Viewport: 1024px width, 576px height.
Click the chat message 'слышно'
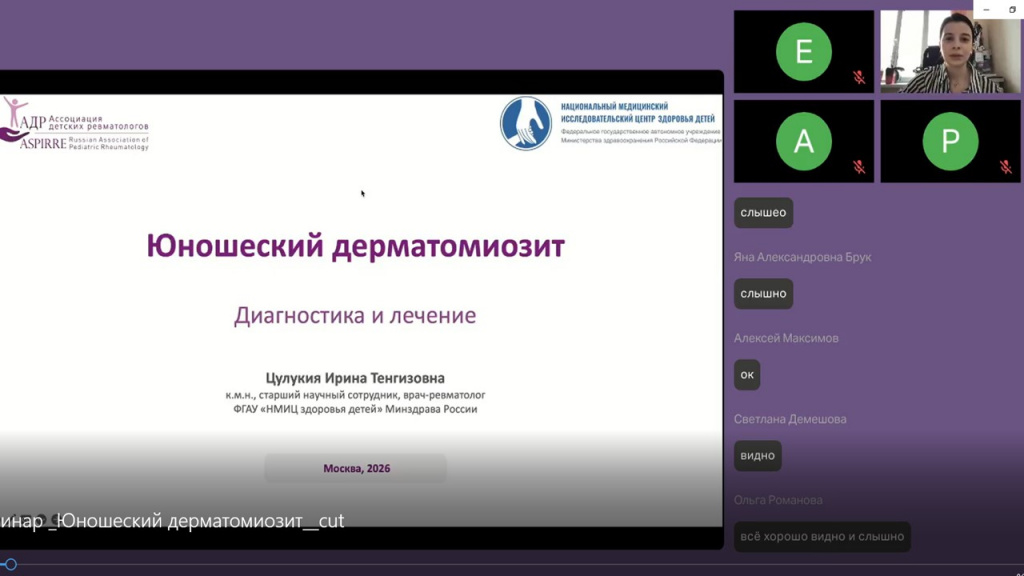tap(763, 294)
